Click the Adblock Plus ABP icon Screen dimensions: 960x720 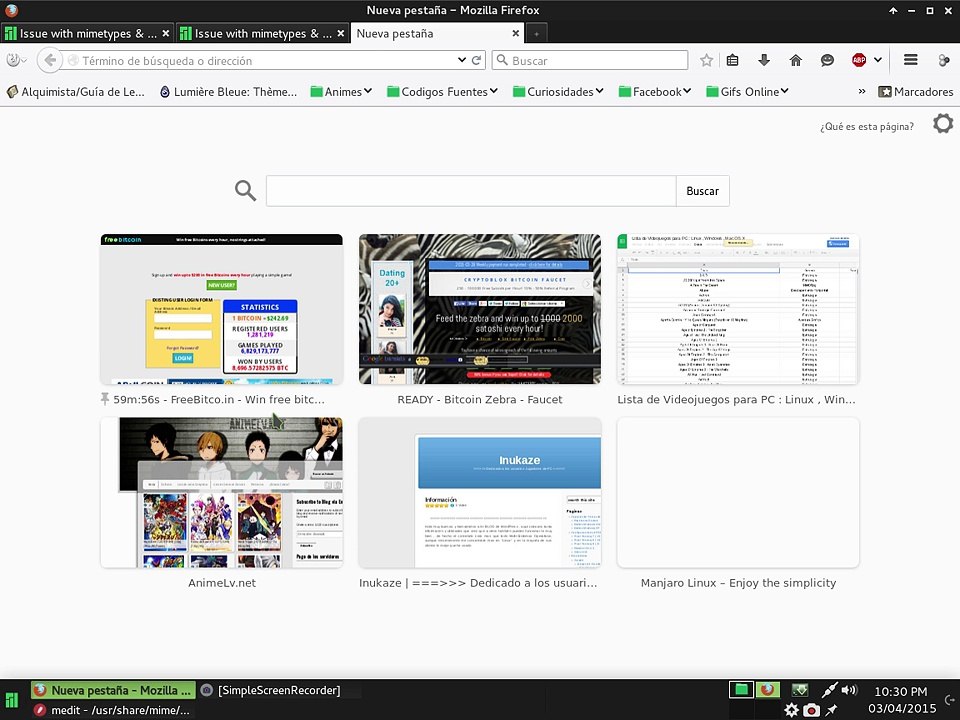coord(859,60)
